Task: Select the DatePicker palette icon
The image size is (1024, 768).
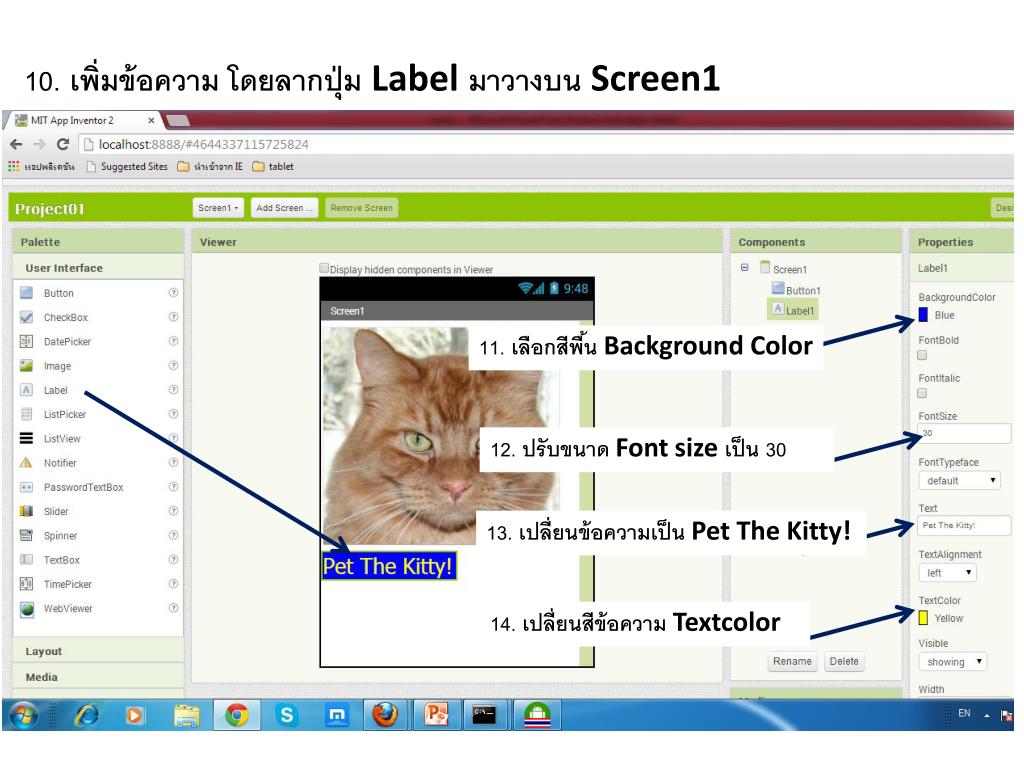Action: [26, 341]
